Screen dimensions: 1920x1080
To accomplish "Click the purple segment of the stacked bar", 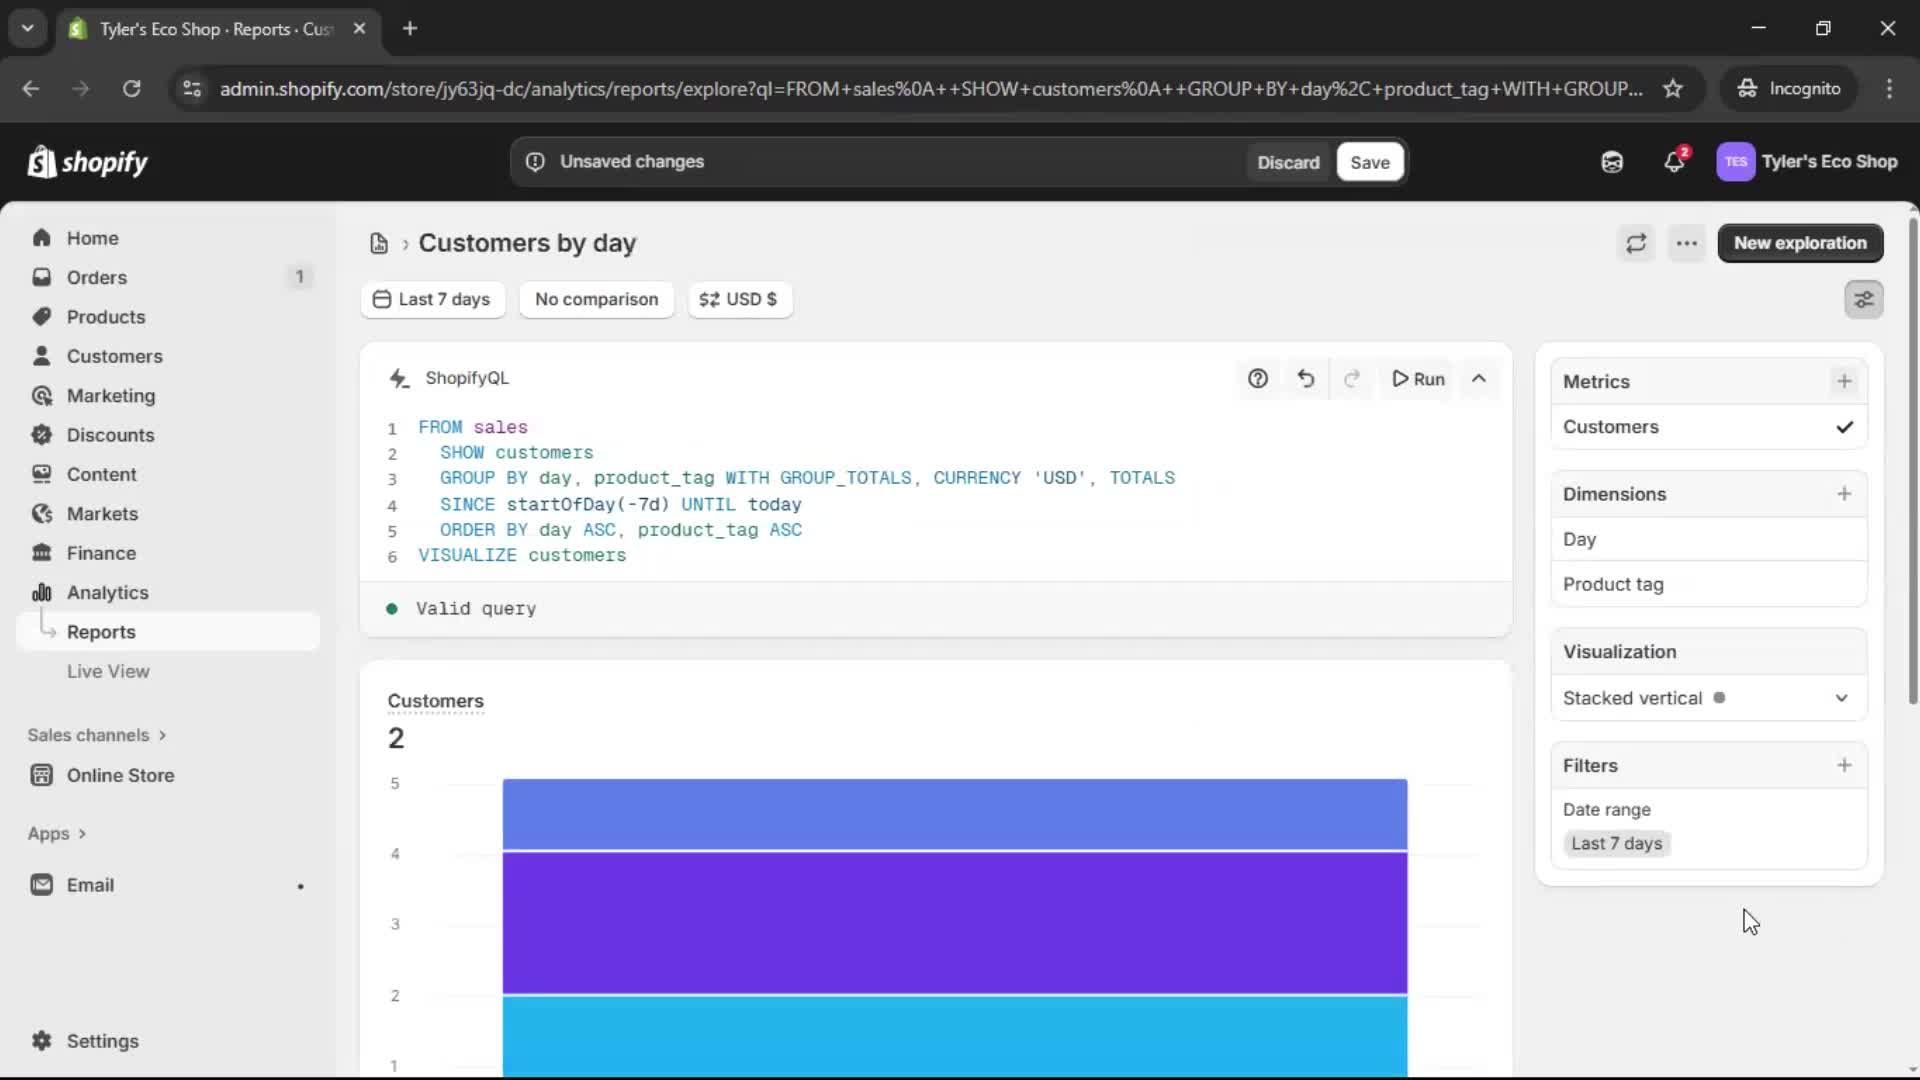I will click(954, 922).
